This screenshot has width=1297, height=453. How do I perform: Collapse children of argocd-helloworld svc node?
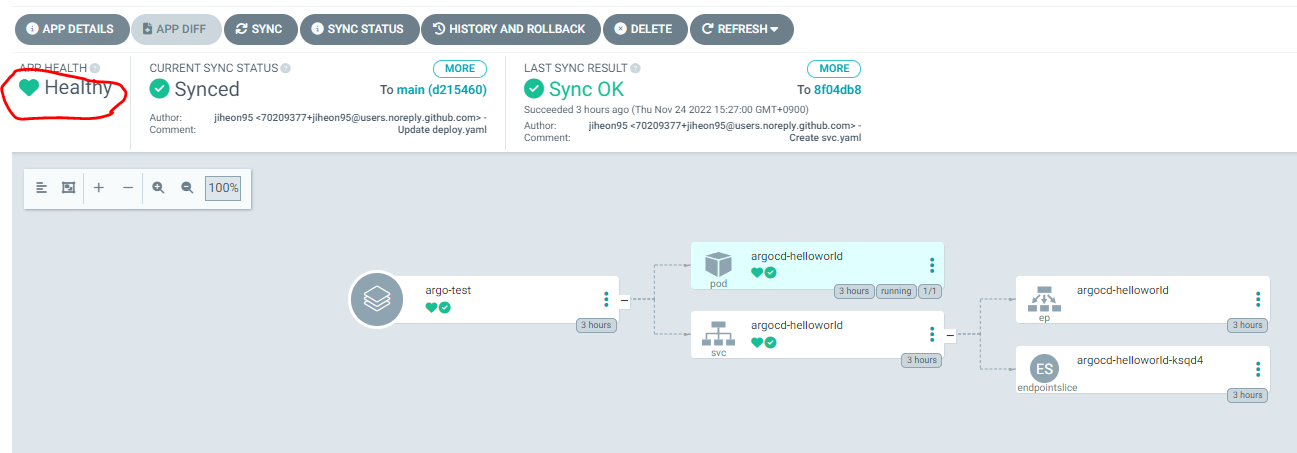pos(951,335)
